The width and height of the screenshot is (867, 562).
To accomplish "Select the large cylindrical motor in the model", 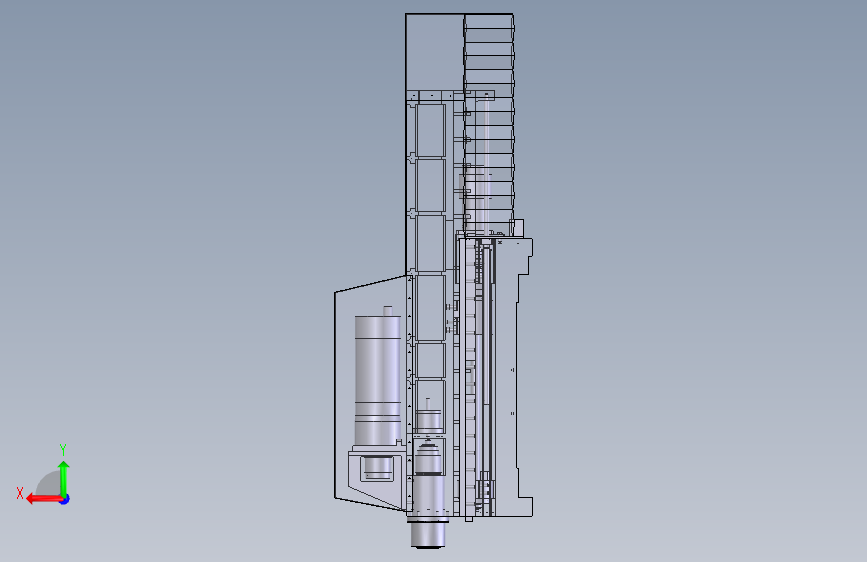I will point(378,381).
